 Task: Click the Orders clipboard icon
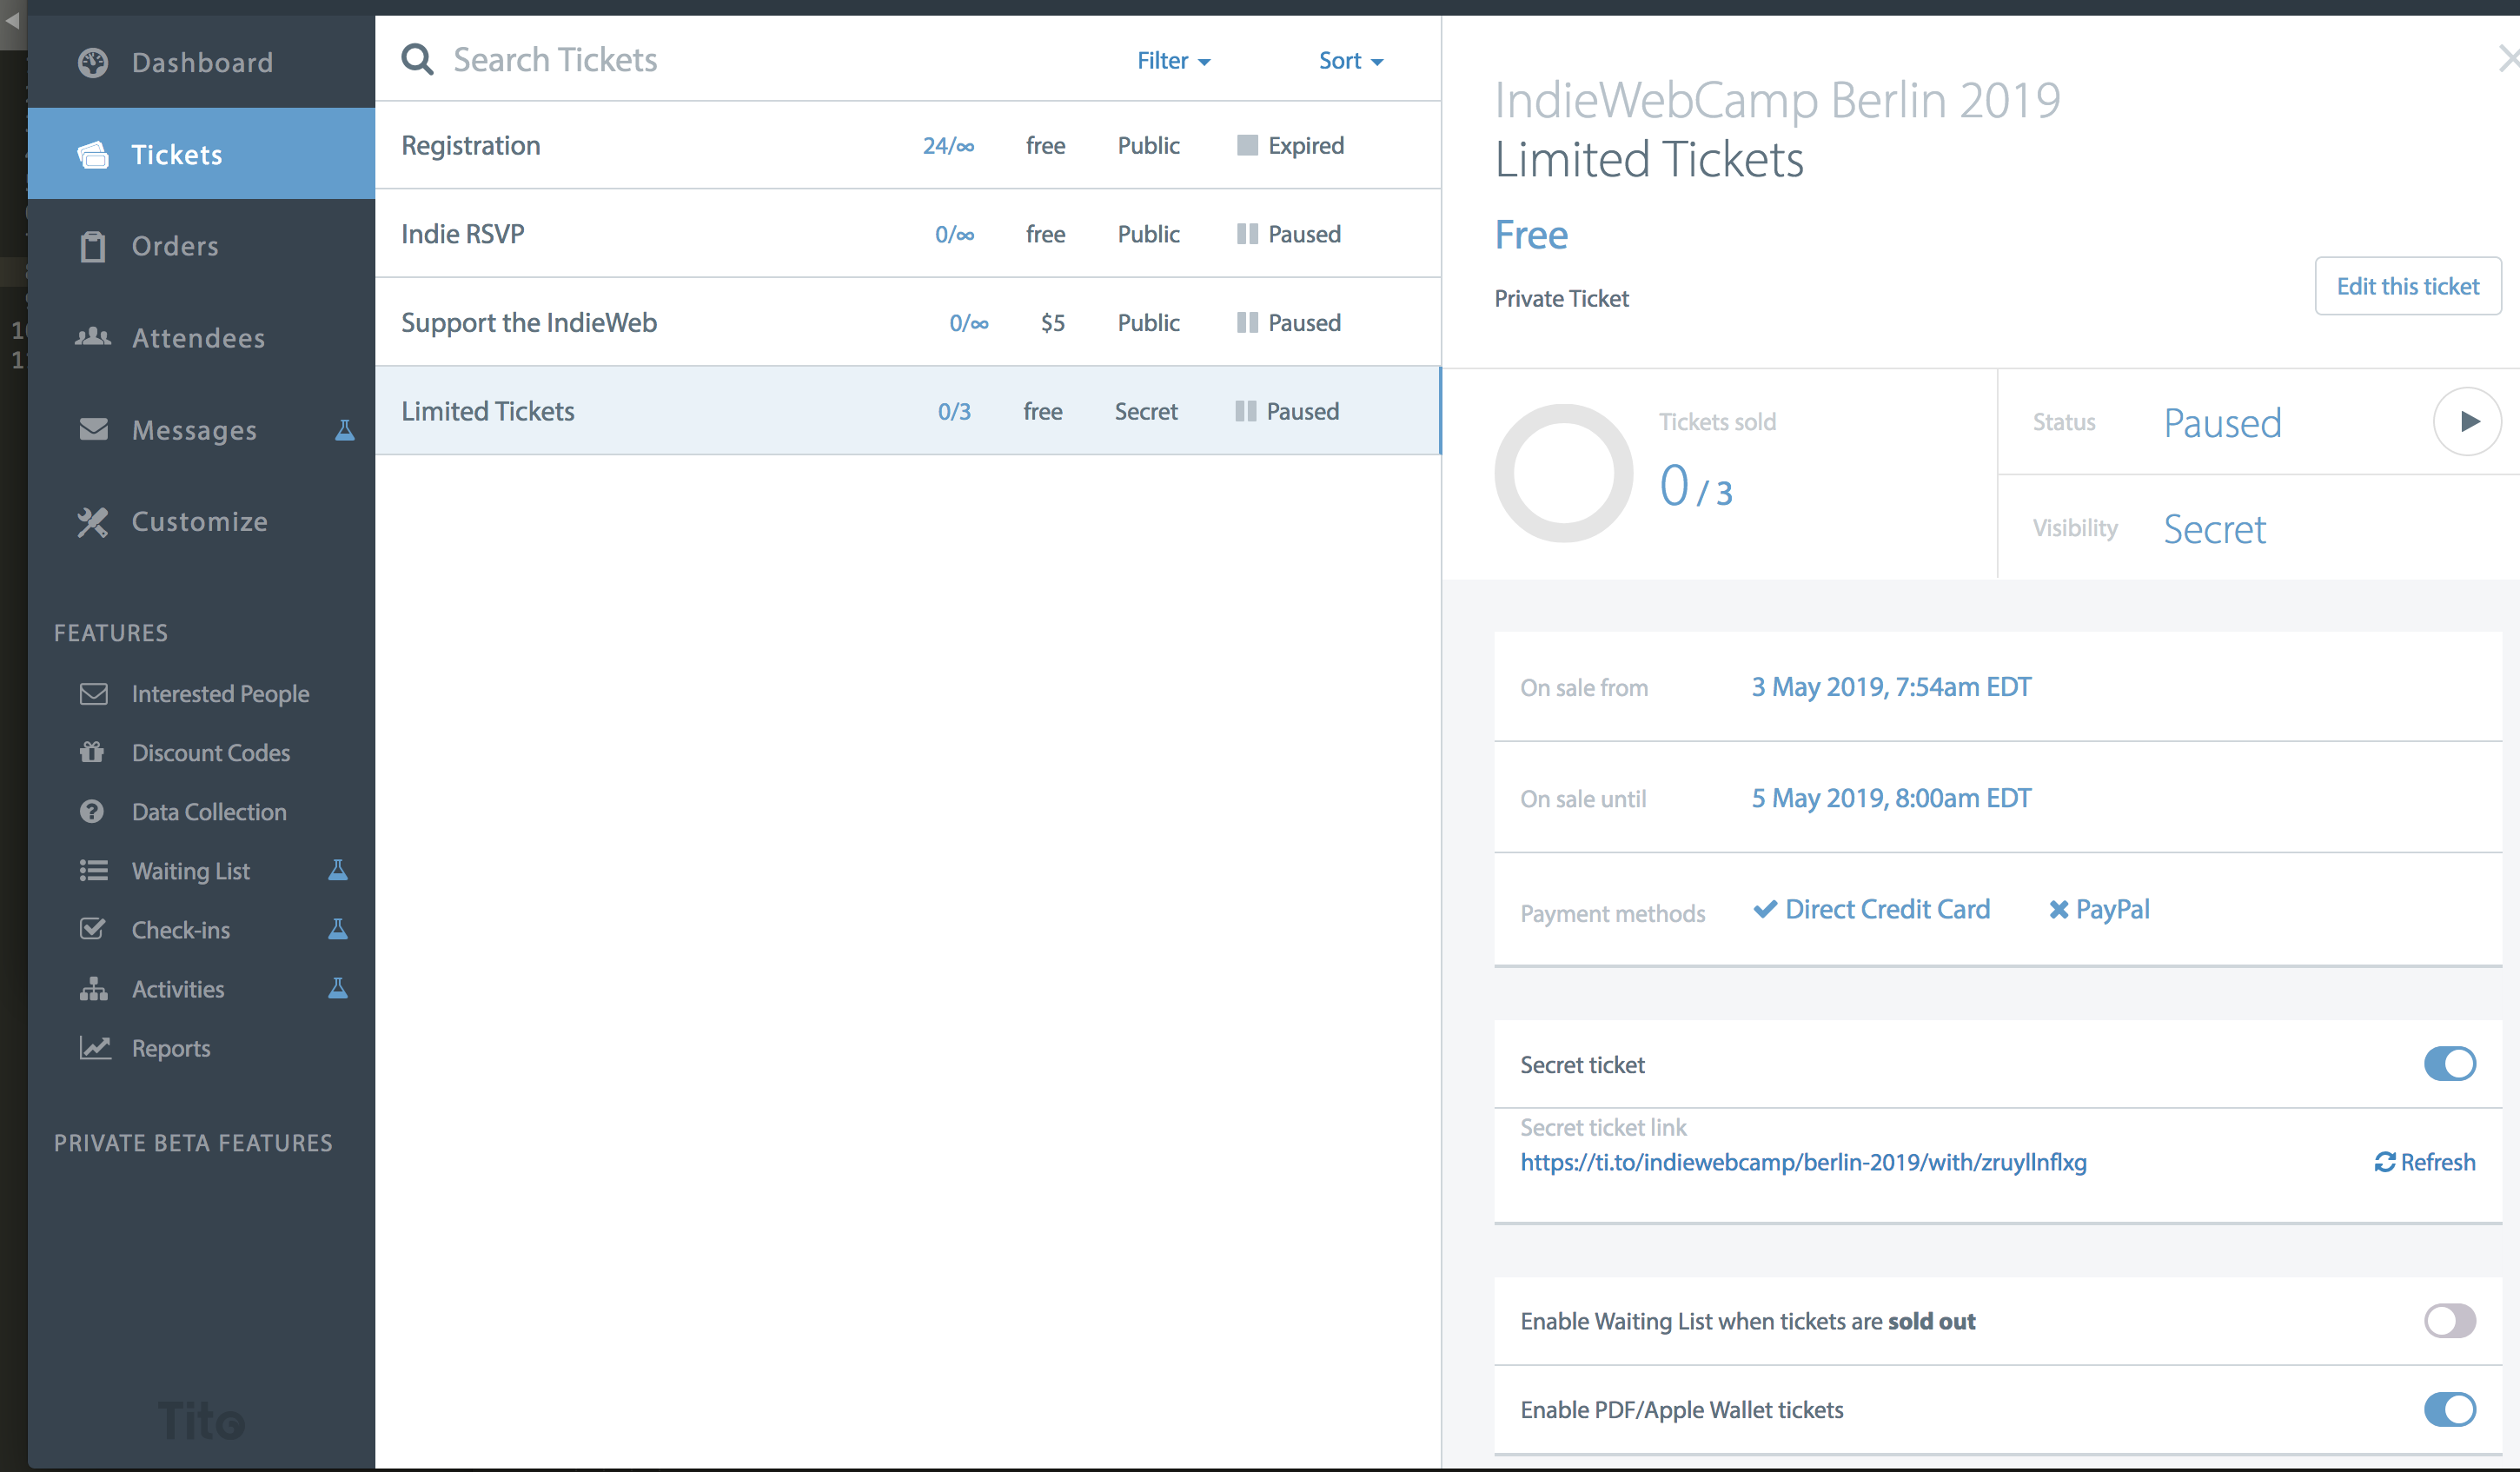pyautogui.click(x=93, y=246)
